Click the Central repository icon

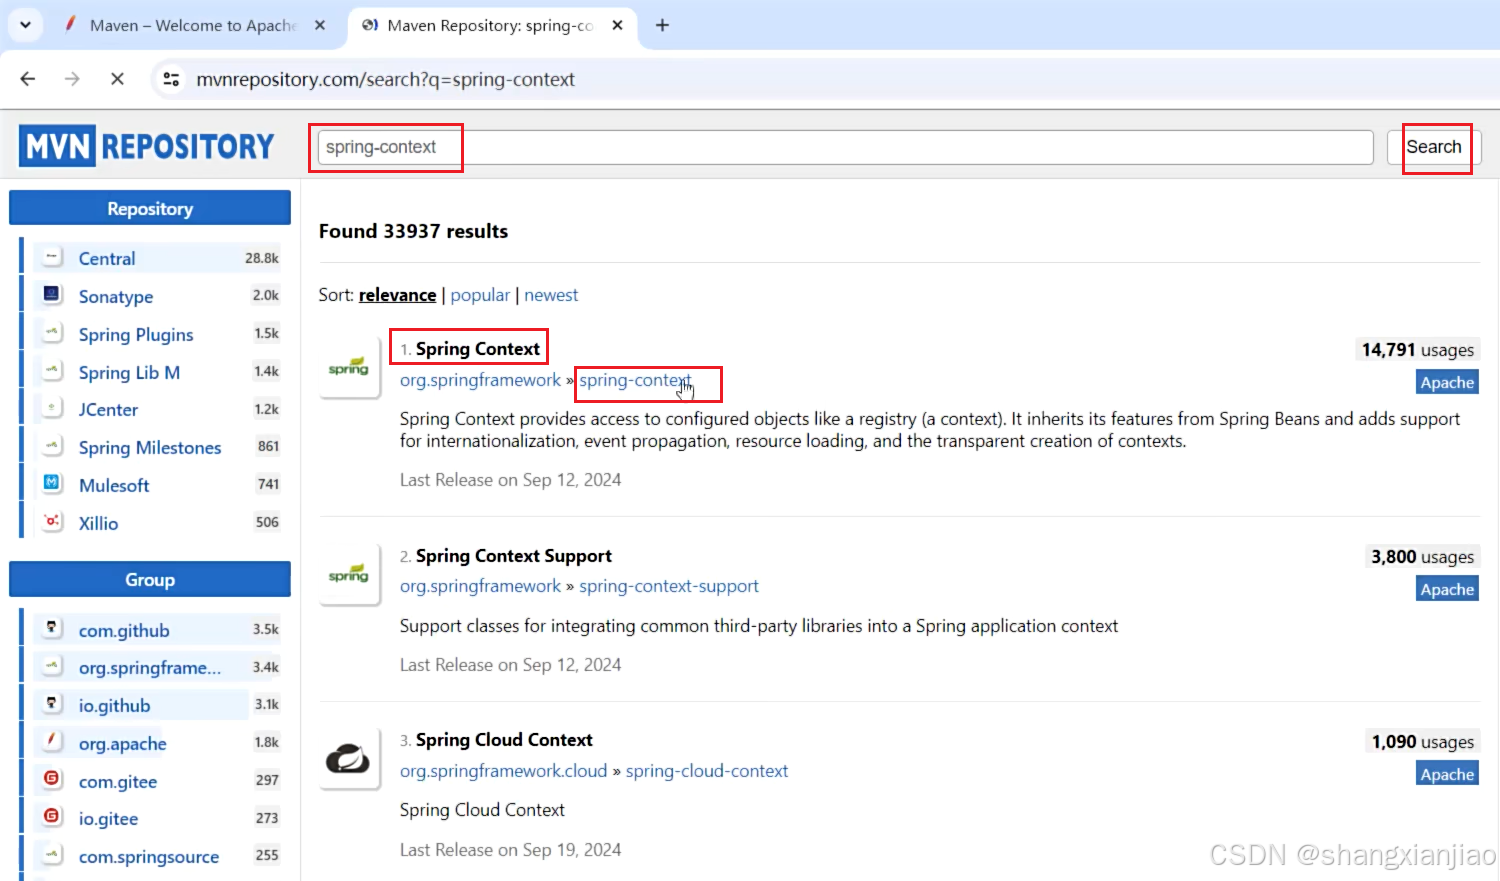coord(52,257)
